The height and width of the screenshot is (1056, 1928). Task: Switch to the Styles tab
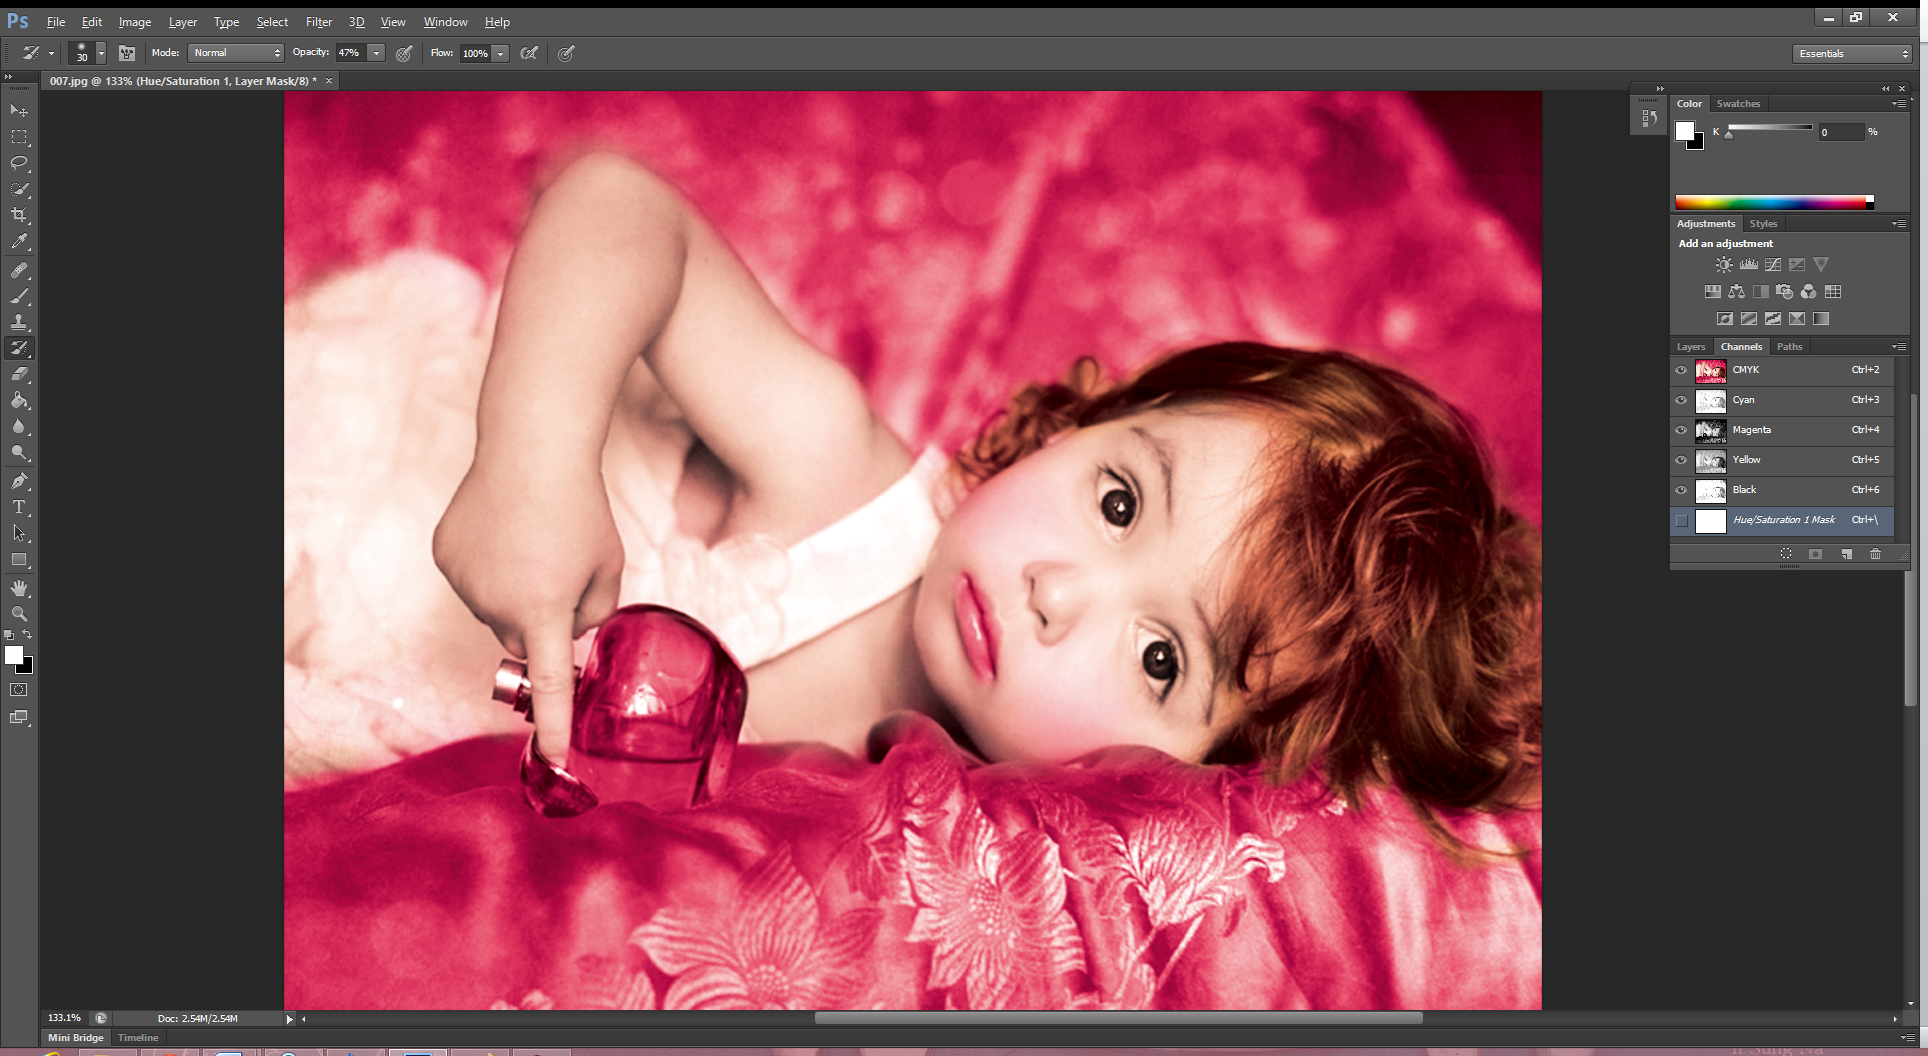tap(1763, 224)
